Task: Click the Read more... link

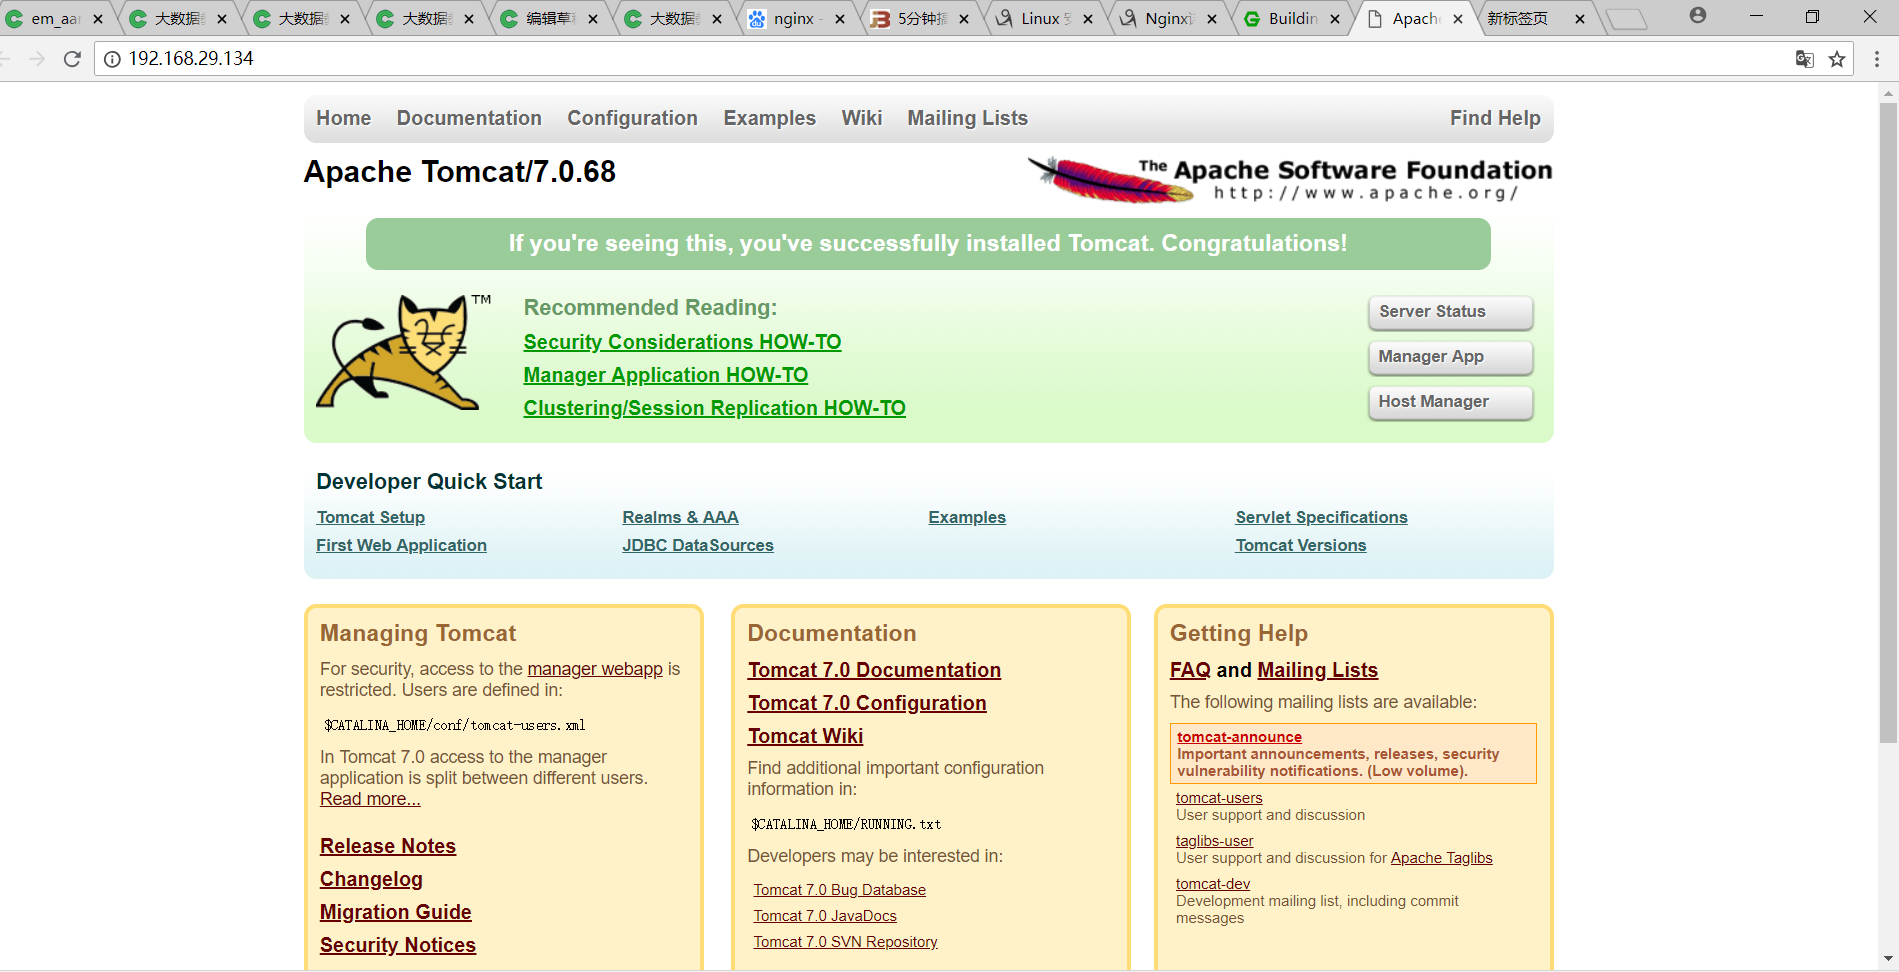Action: tap(370, 799)
